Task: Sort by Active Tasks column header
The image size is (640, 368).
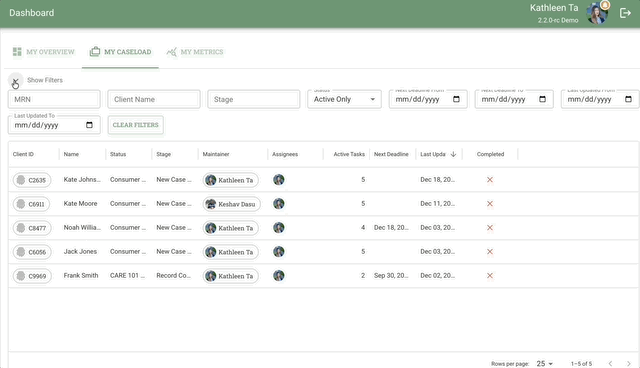Action: (349, 154)
